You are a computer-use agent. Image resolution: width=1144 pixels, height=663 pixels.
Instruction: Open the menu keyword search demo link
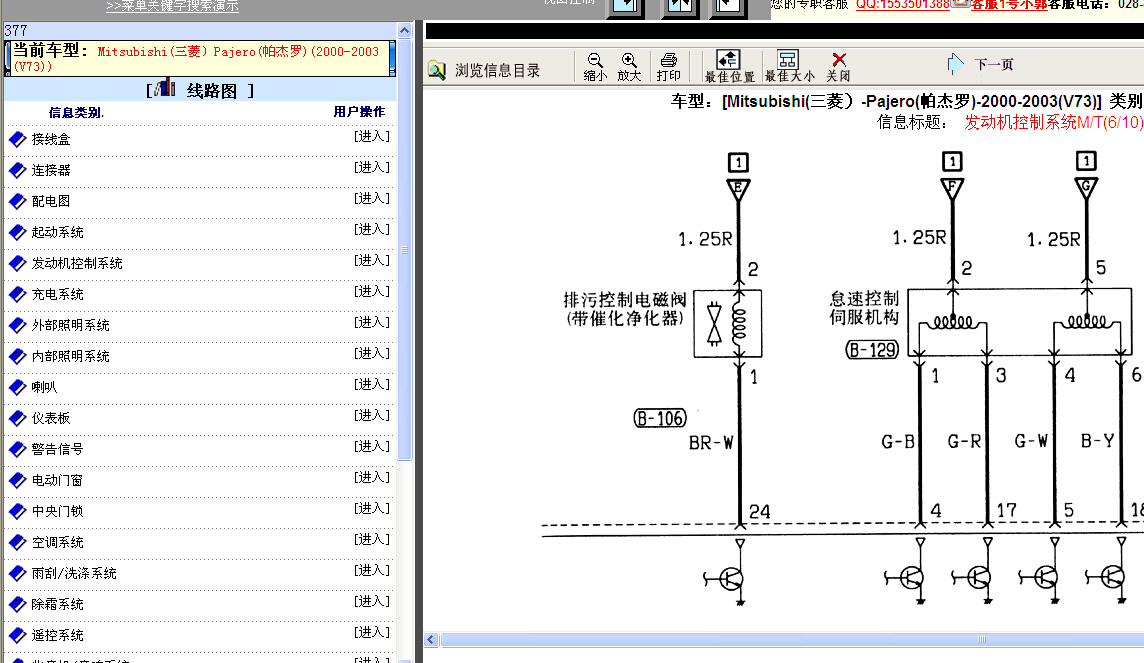point(172,6)
